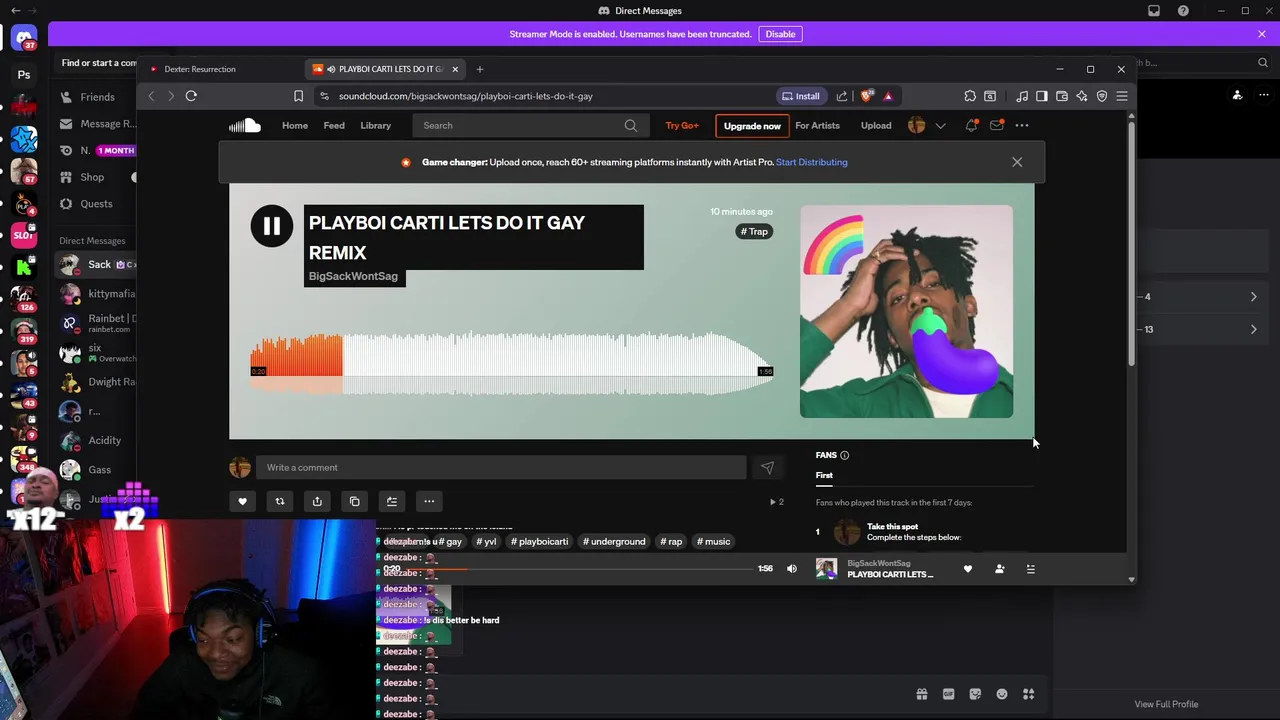Seek in the track waveform
The image size is (1280, 720).
pos(511,364)
